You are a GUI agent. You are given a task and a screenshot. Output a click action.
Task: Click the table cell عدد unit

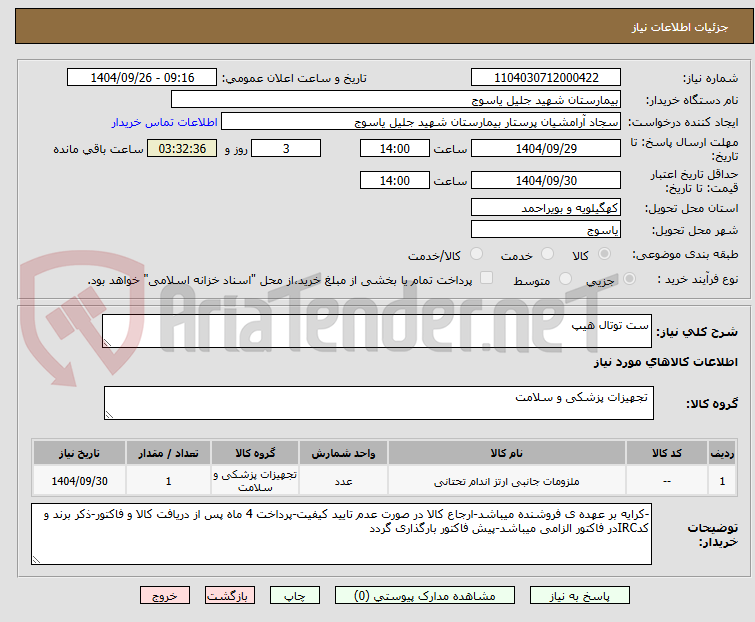pos(343,481)
